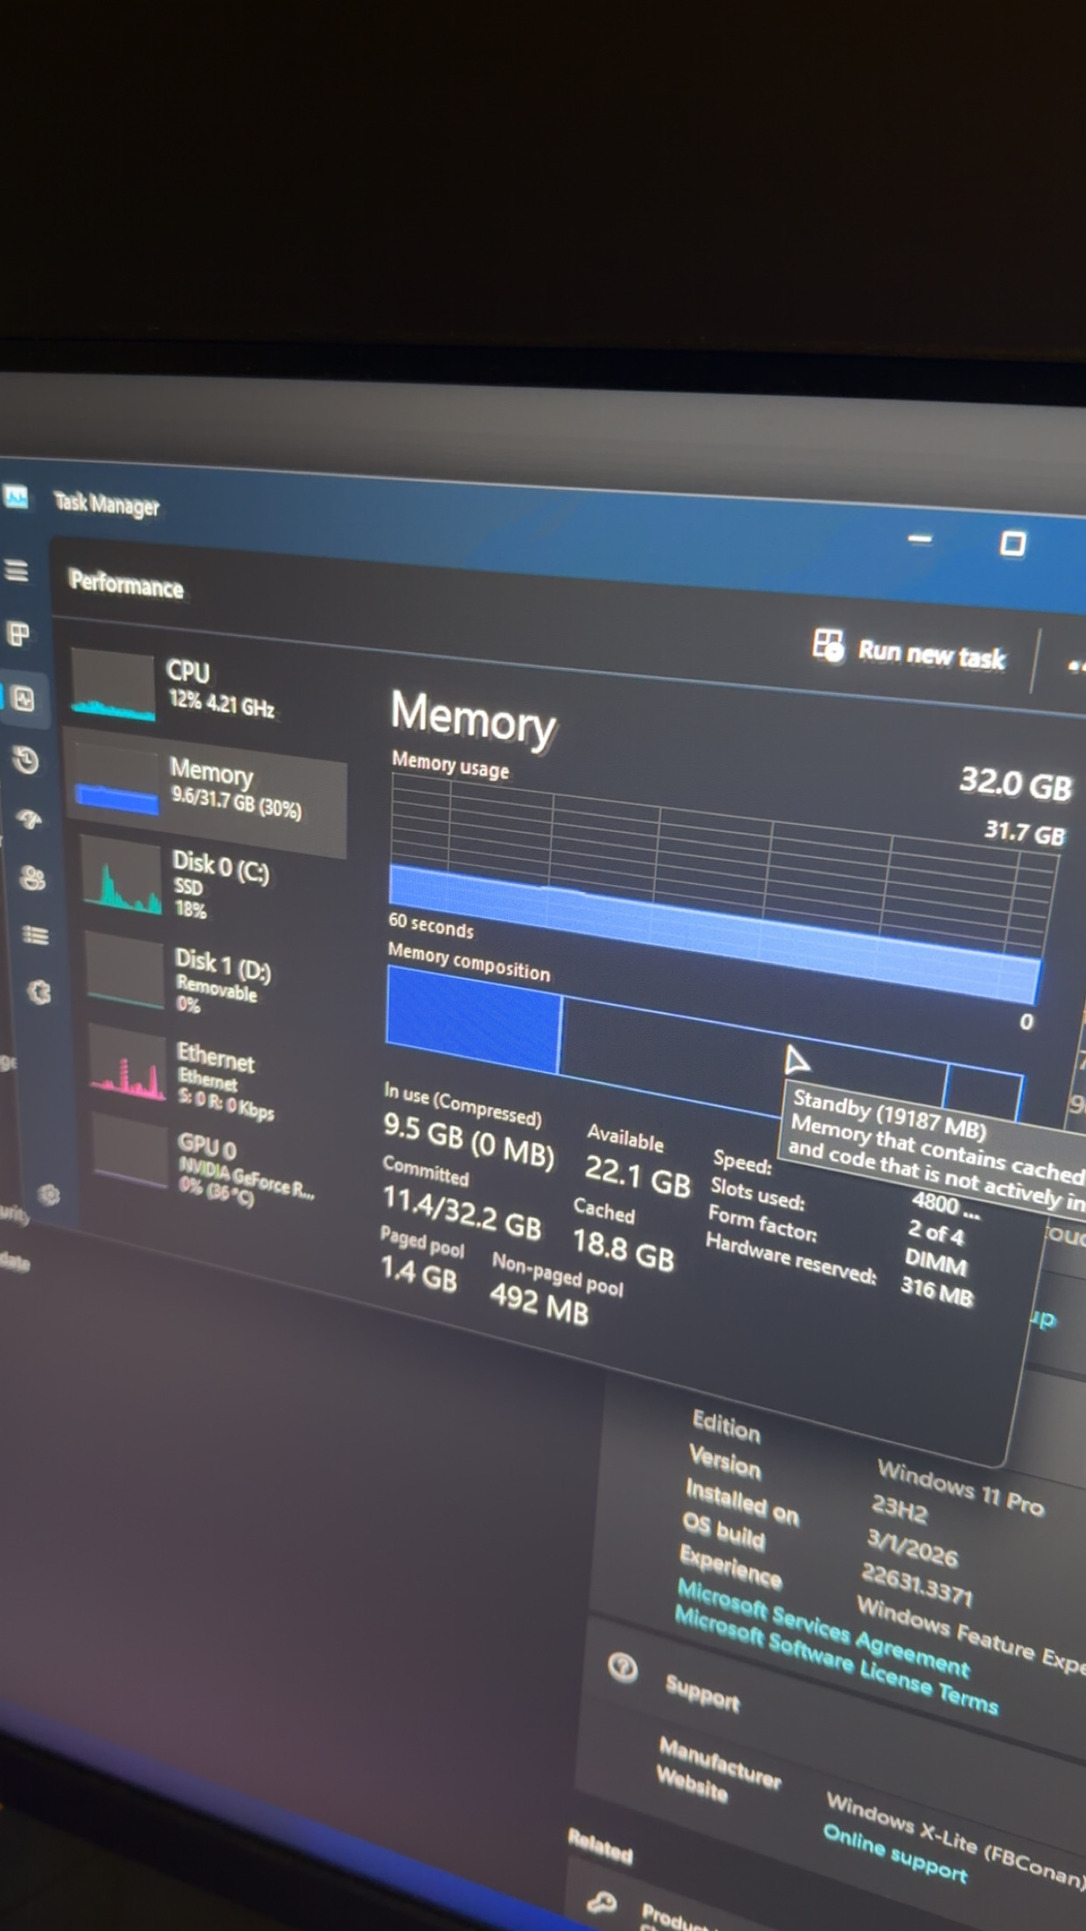Viewport: 1086px width, 1931px height.
Task: Open Details page icon
Action: 36,935
